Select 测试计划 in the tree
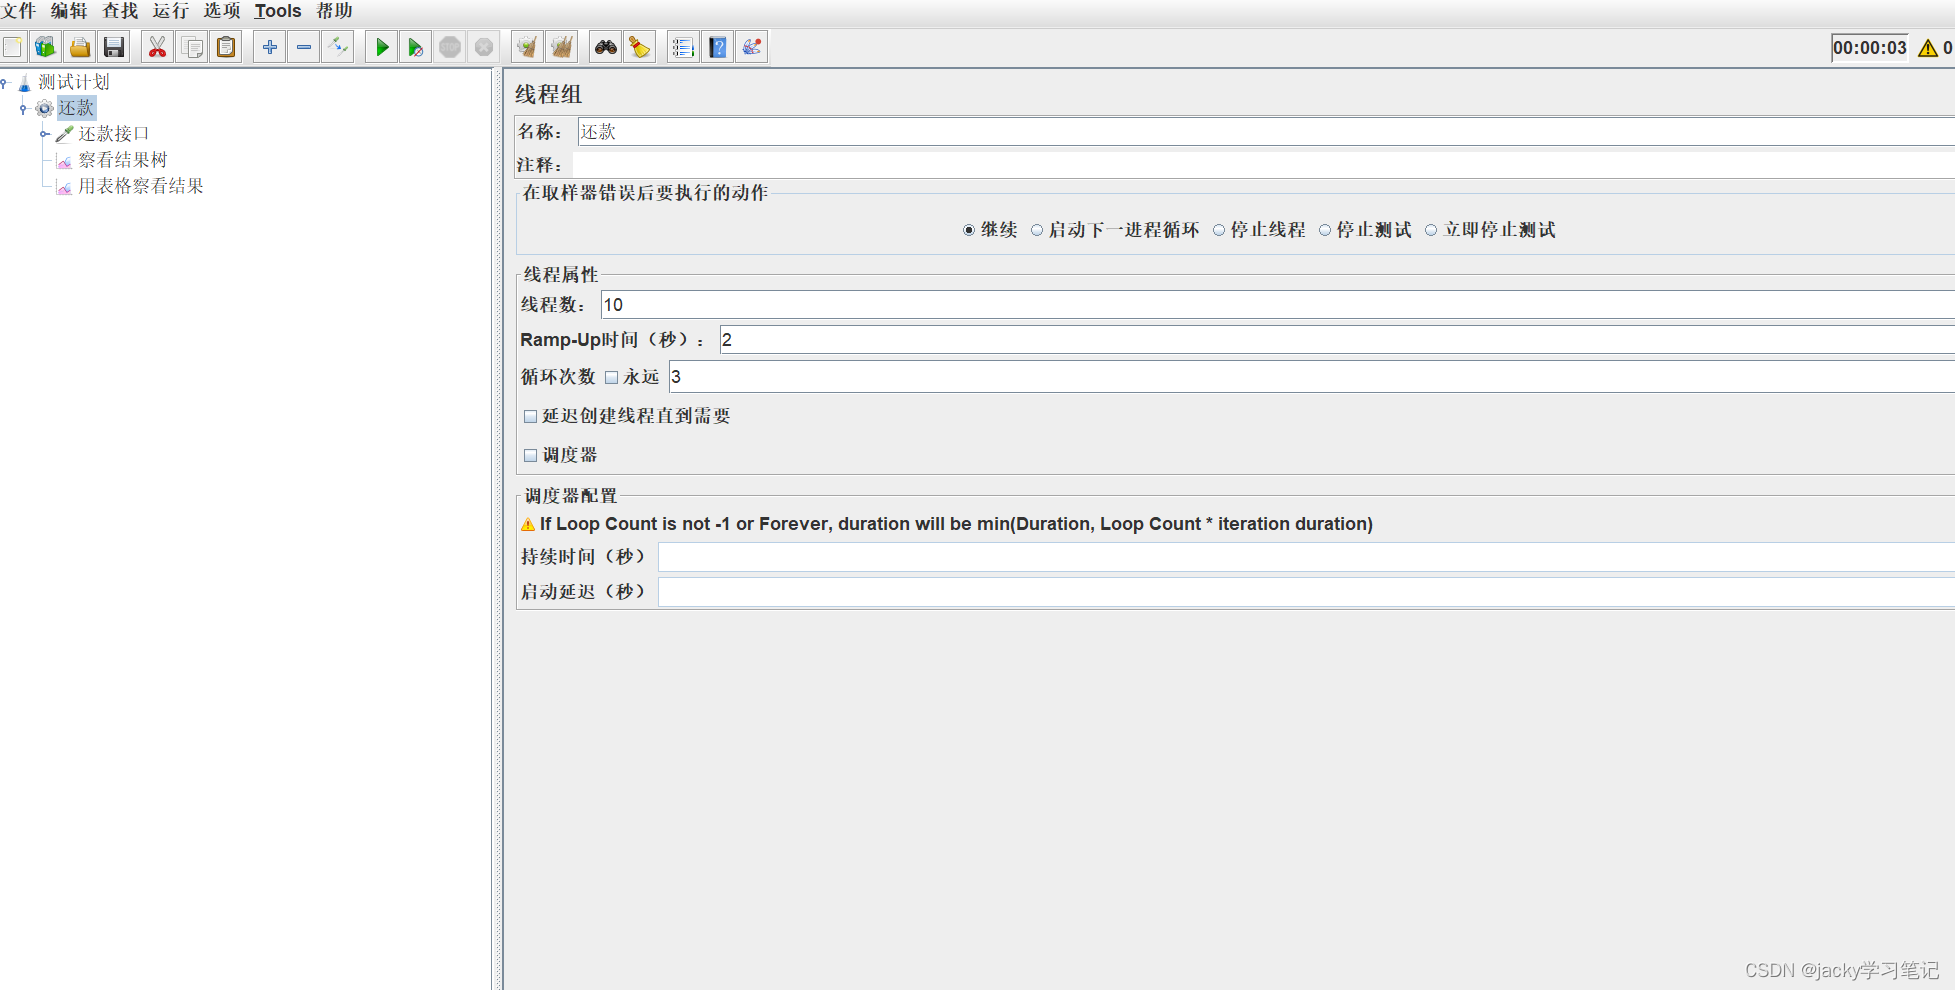This screenshot has height=990, width=1955. 73,83
